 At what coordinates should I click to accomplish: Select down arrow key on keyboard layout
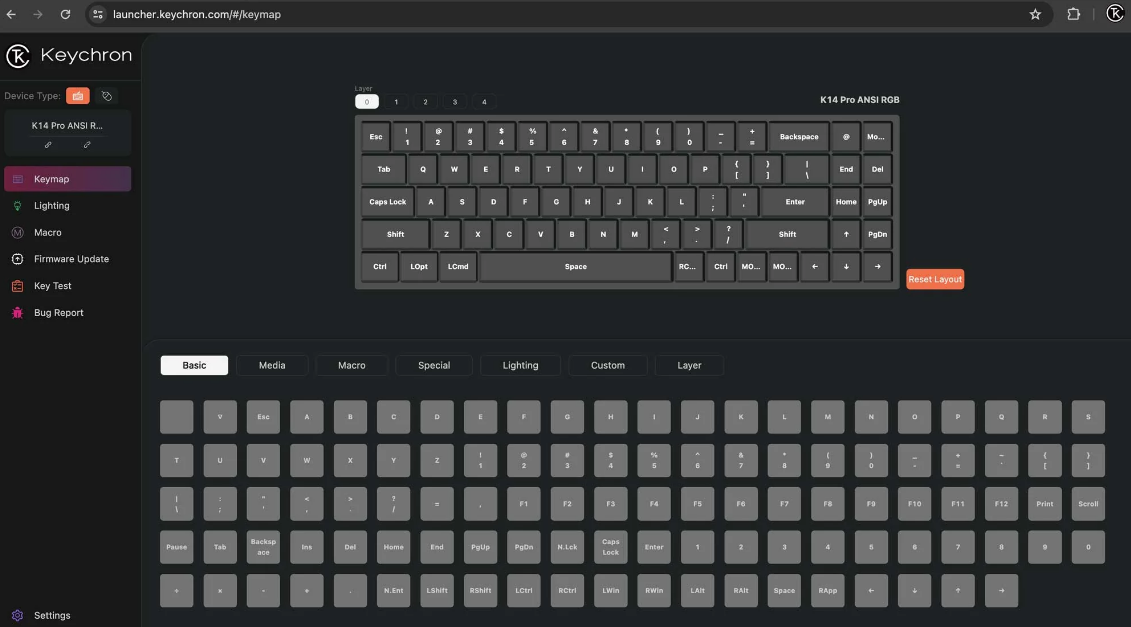click(846, 267)
